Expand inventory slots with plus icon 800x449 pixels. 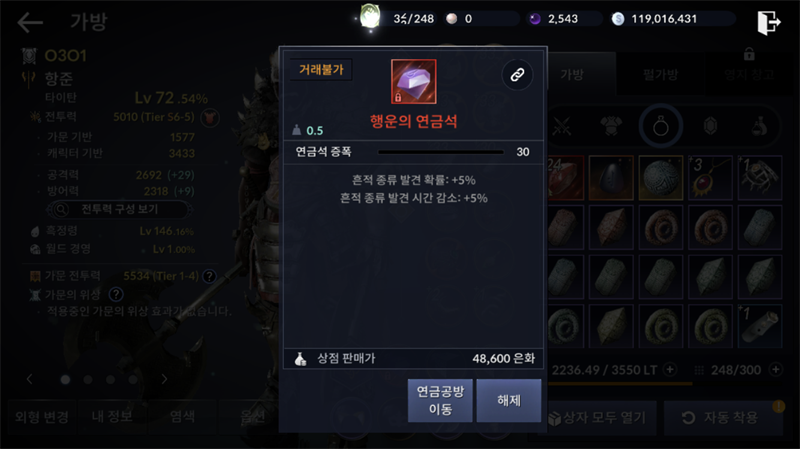(776, 369)
